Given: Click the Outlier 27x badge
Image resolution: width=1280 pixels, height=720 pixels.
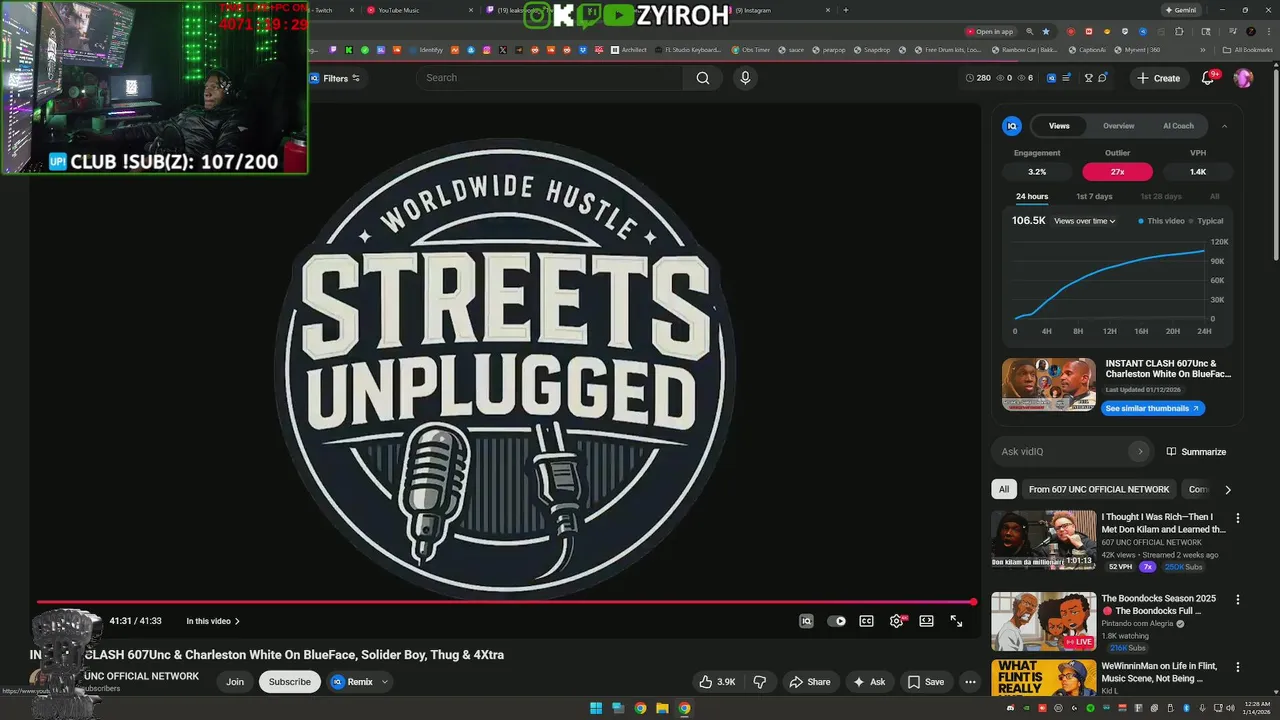Looking at the screenshot, I should coord(1117,172).
